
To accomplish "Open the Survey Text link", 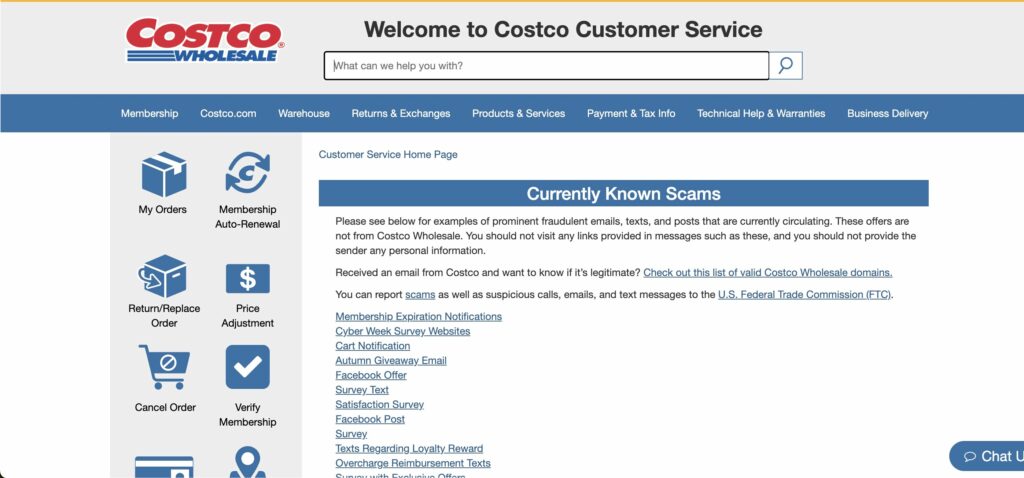I will pos(362,390).
